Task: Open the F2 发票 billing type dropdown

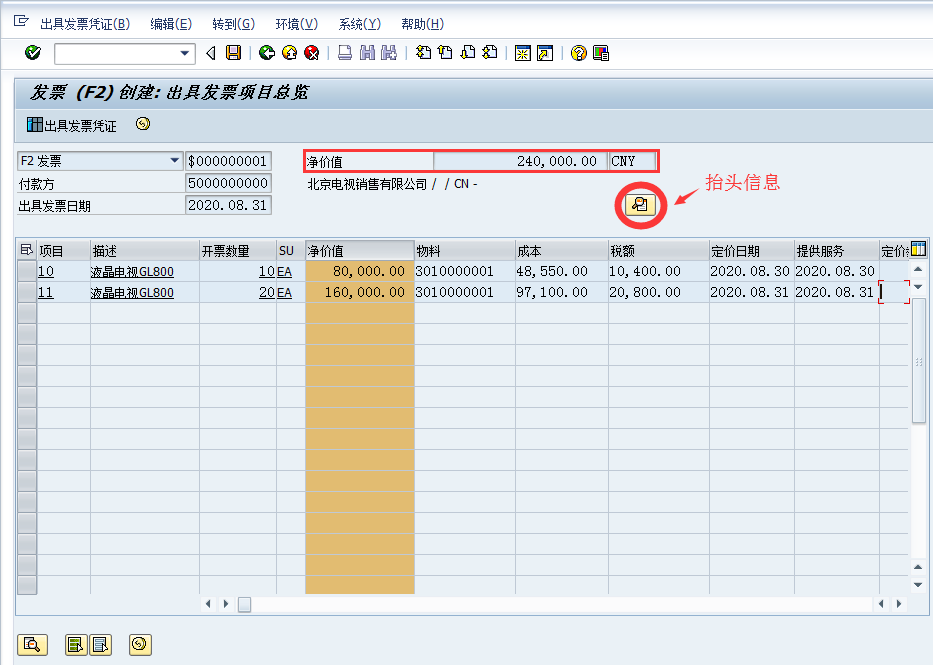Action: tap(172, 160)
